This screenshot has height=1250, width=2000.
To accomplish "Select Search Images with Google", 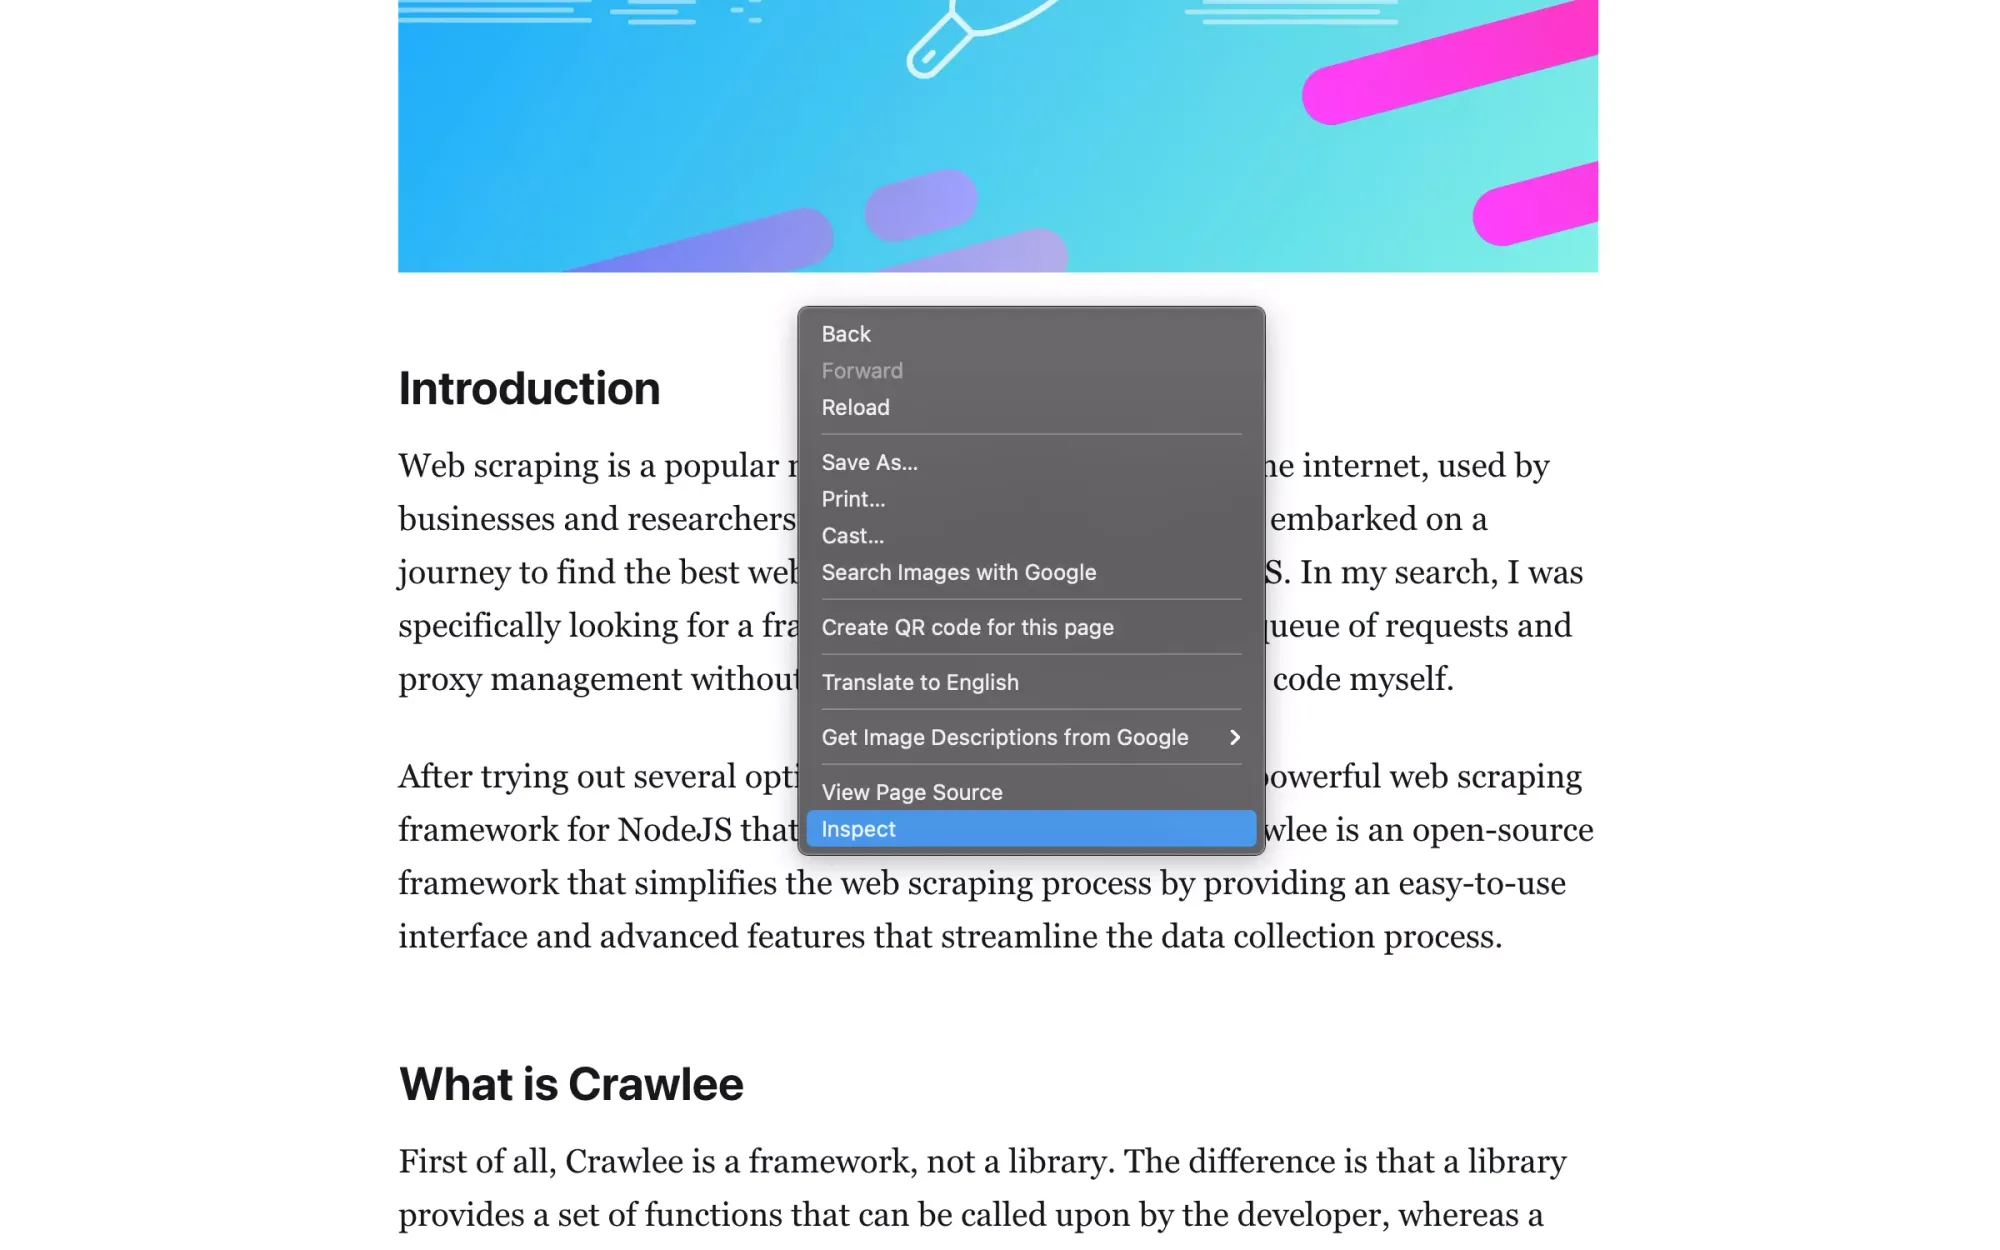I will coord(958,572).
